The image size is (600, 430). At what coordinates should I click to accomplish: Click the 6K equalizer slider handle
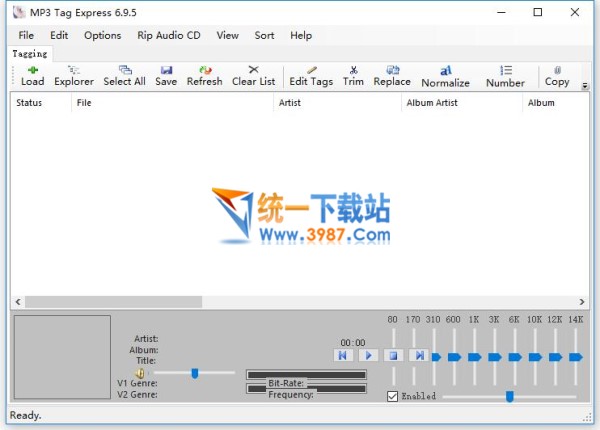pos(515,357)
